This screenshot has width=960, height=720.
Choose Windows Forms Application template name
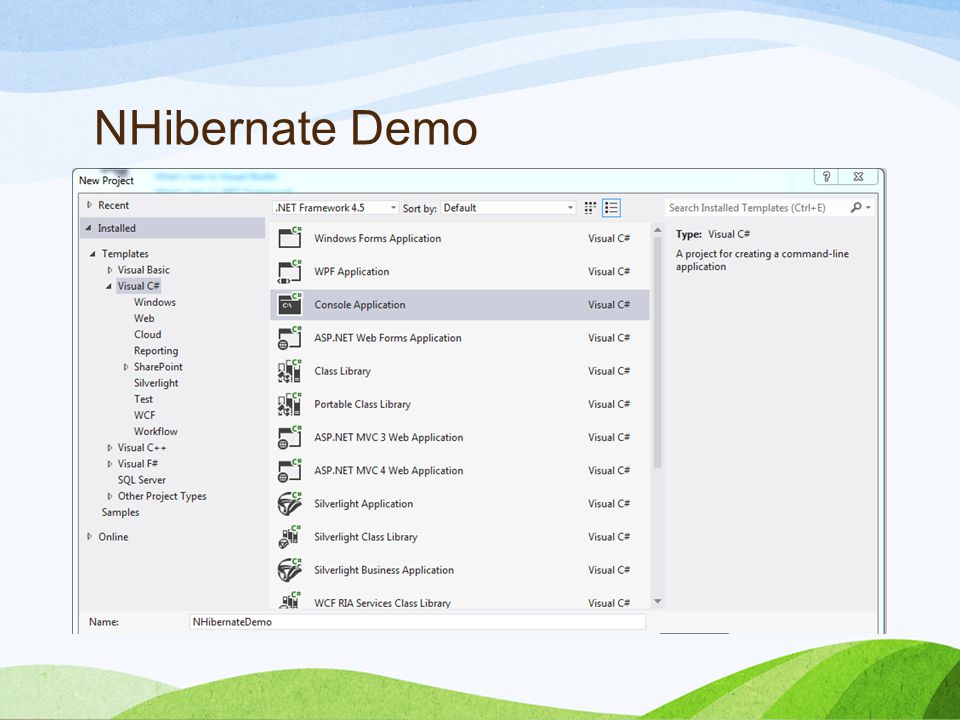[377, 238]
